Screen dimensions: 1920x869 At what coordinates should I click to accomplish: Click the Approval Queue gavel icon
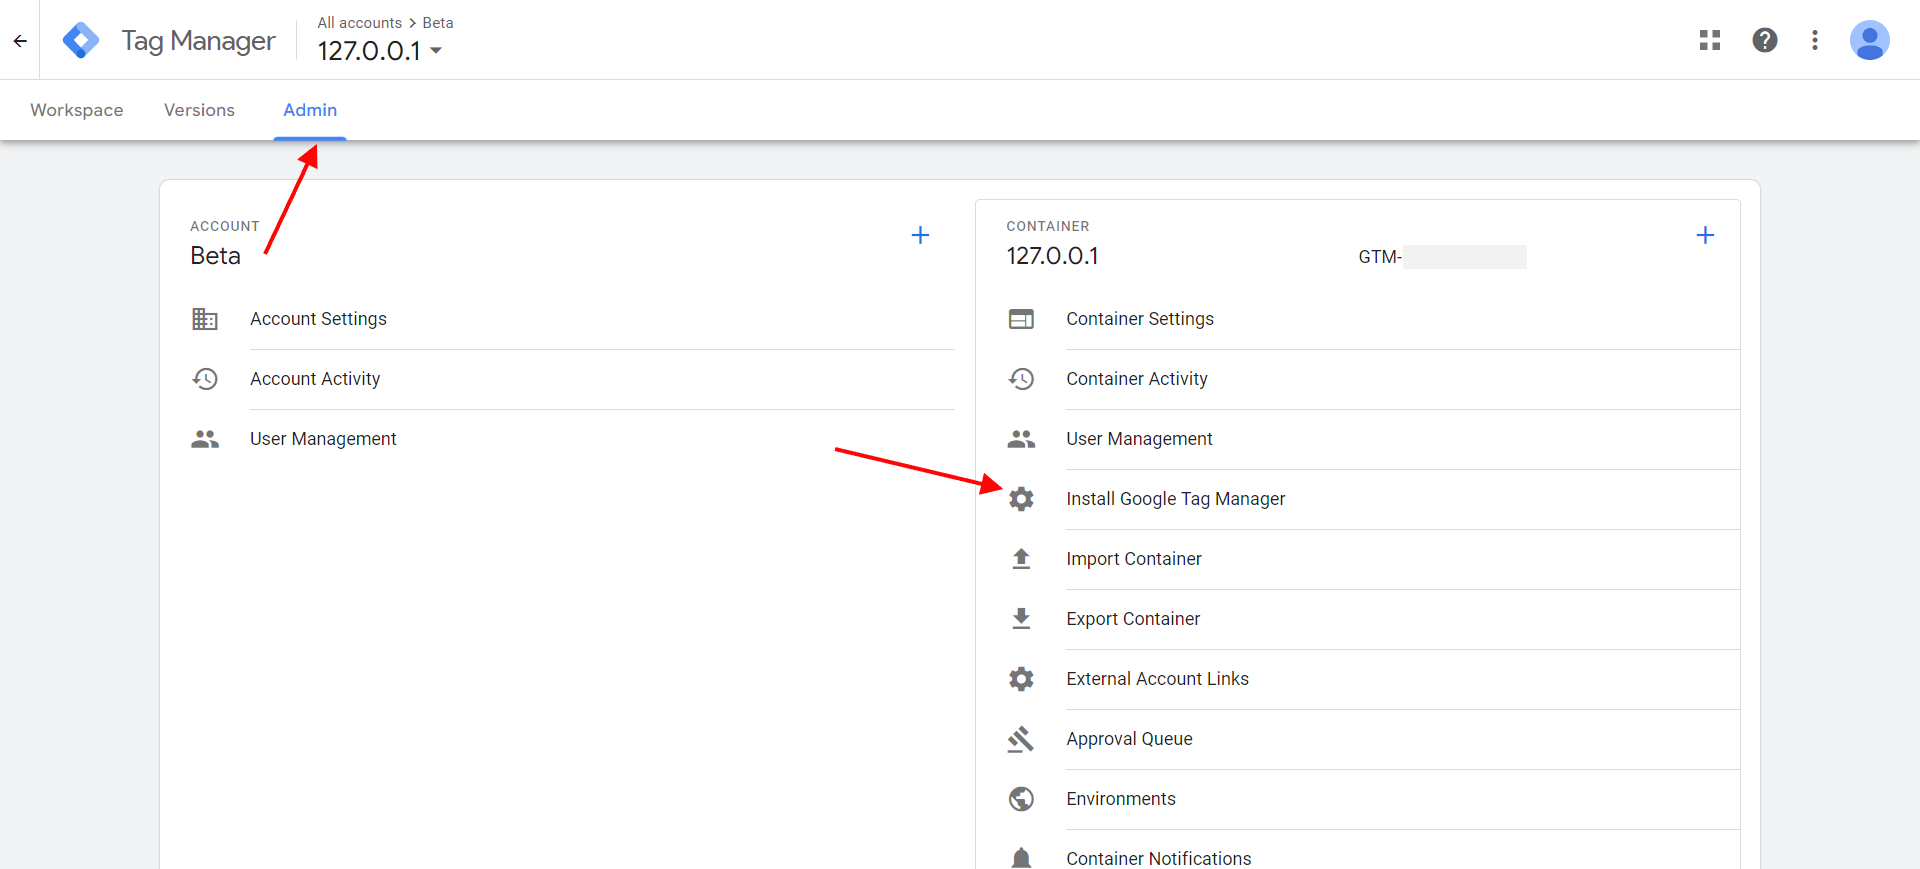click(x=1021, y=739)
